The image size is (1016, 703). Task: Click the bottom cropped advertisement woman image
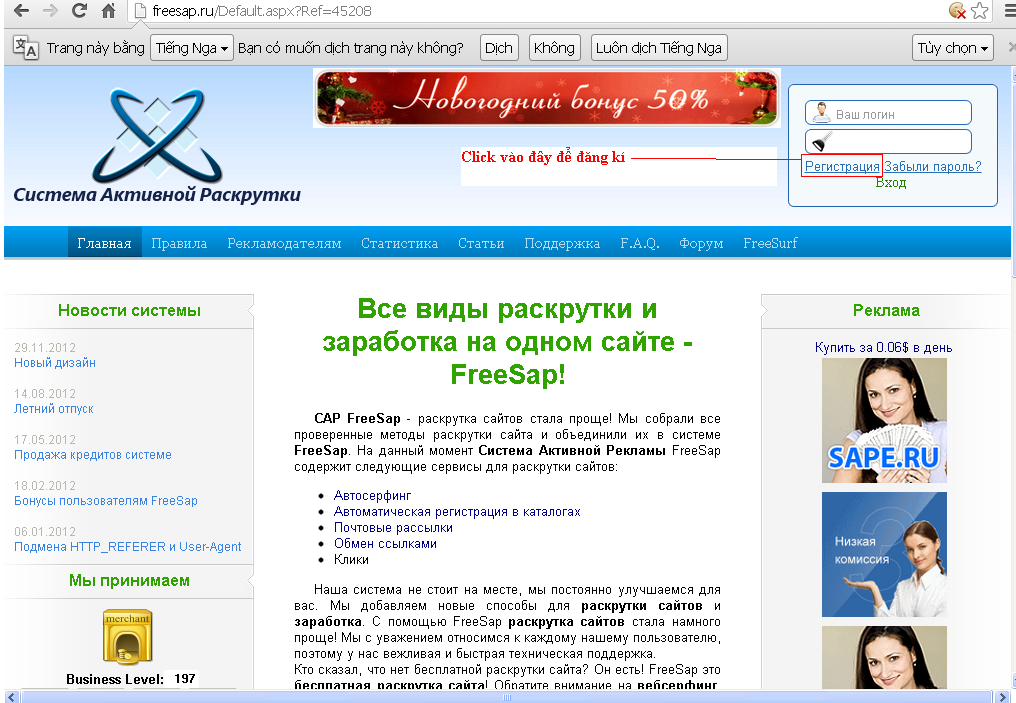coord(884,657)
